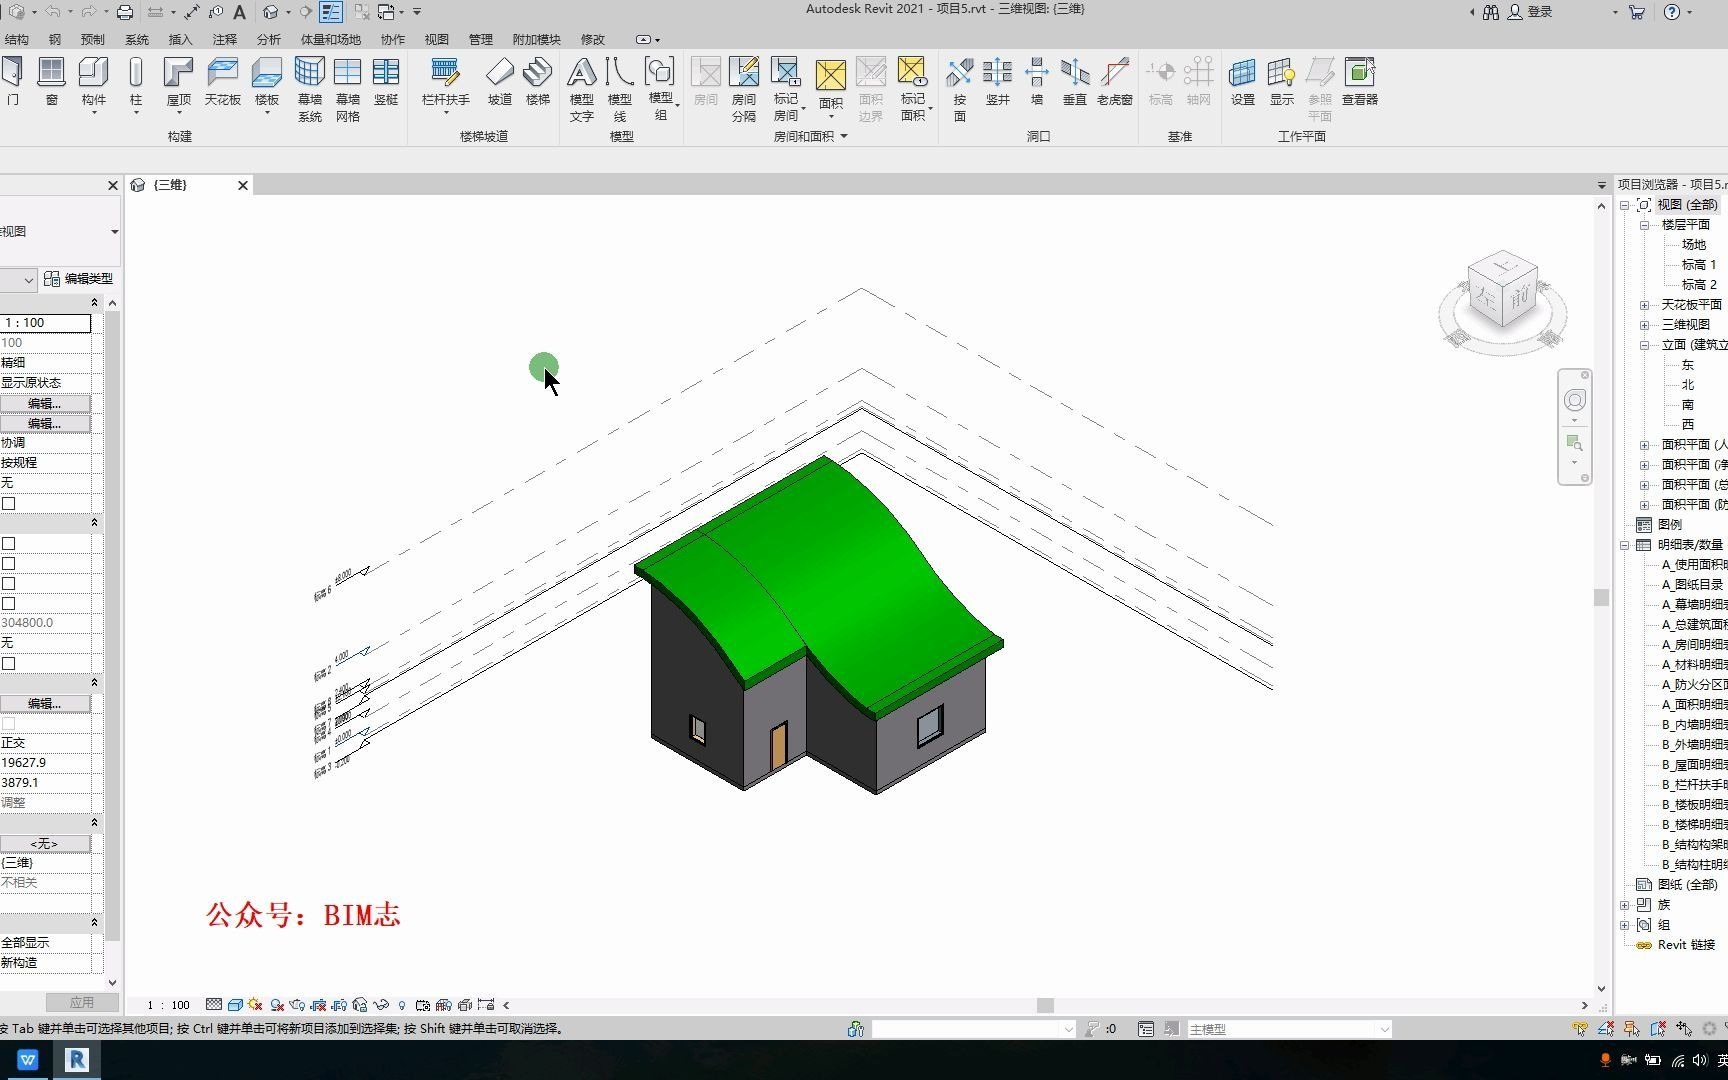The image size is (1728, 1080).
Task: Switch to the 协作 ribbon tab
Action: (x=392, y=39)
